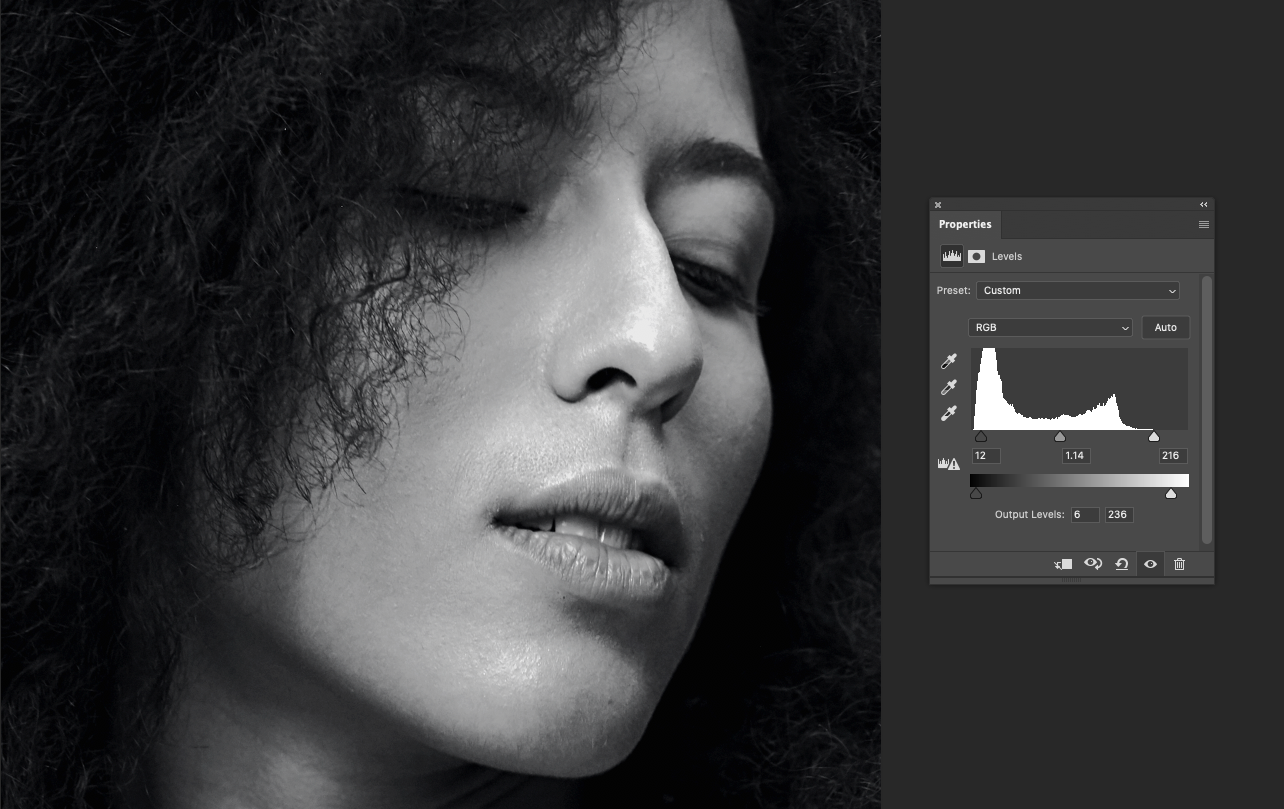The height and width of the screenshot is (809, 1284).
Task: Select the Output Levels value showing 6
Action: click(1085, 514)
